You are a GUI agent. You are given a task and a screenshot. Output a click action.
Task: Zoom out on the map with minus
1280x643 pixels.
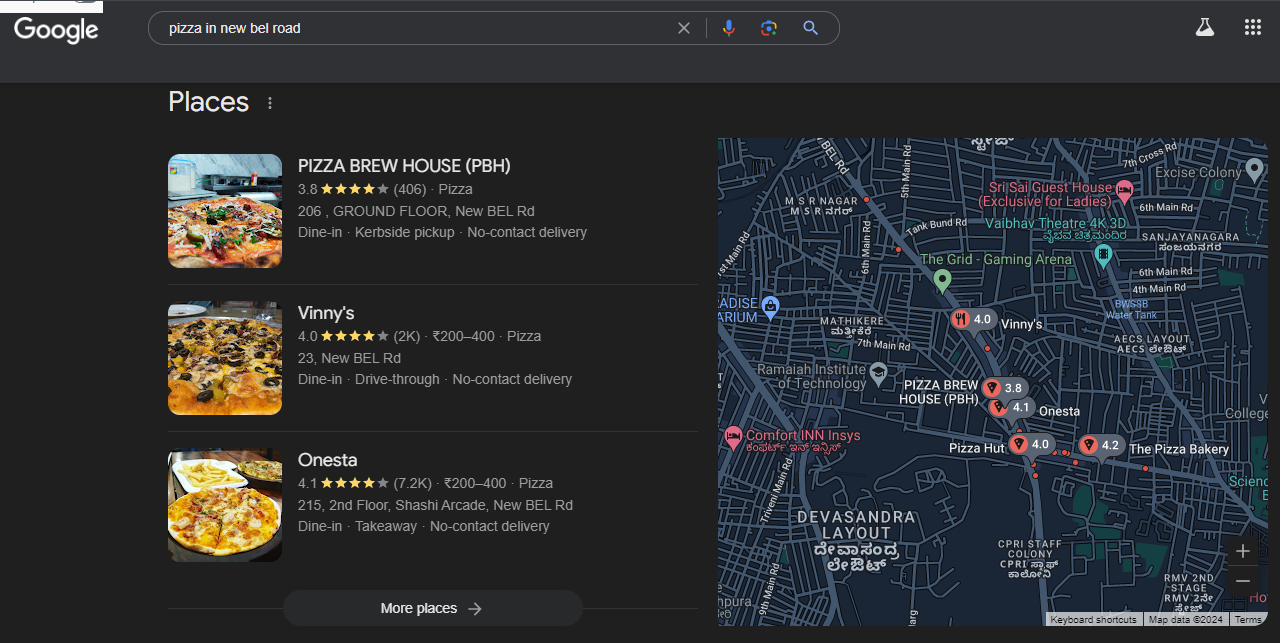pos(1243,581)
